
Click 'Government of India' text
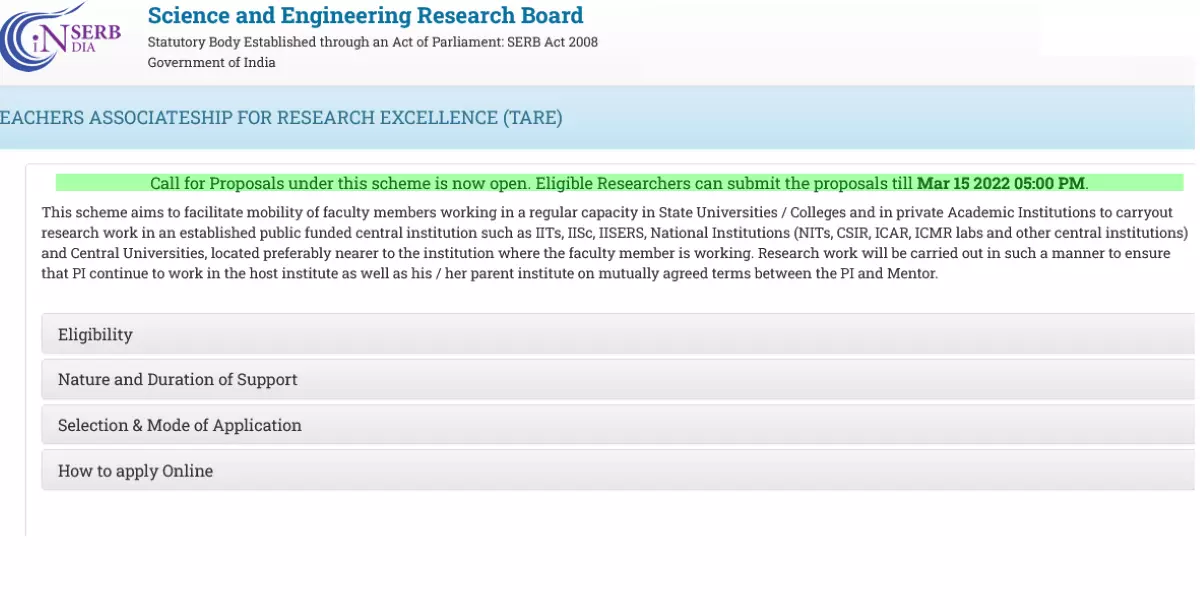(211, 62)
